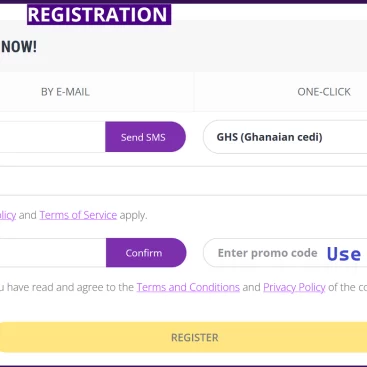Switch to the BY E-MAIL tab
Screen dimensions: 367x367
click(x=65, y=92)
